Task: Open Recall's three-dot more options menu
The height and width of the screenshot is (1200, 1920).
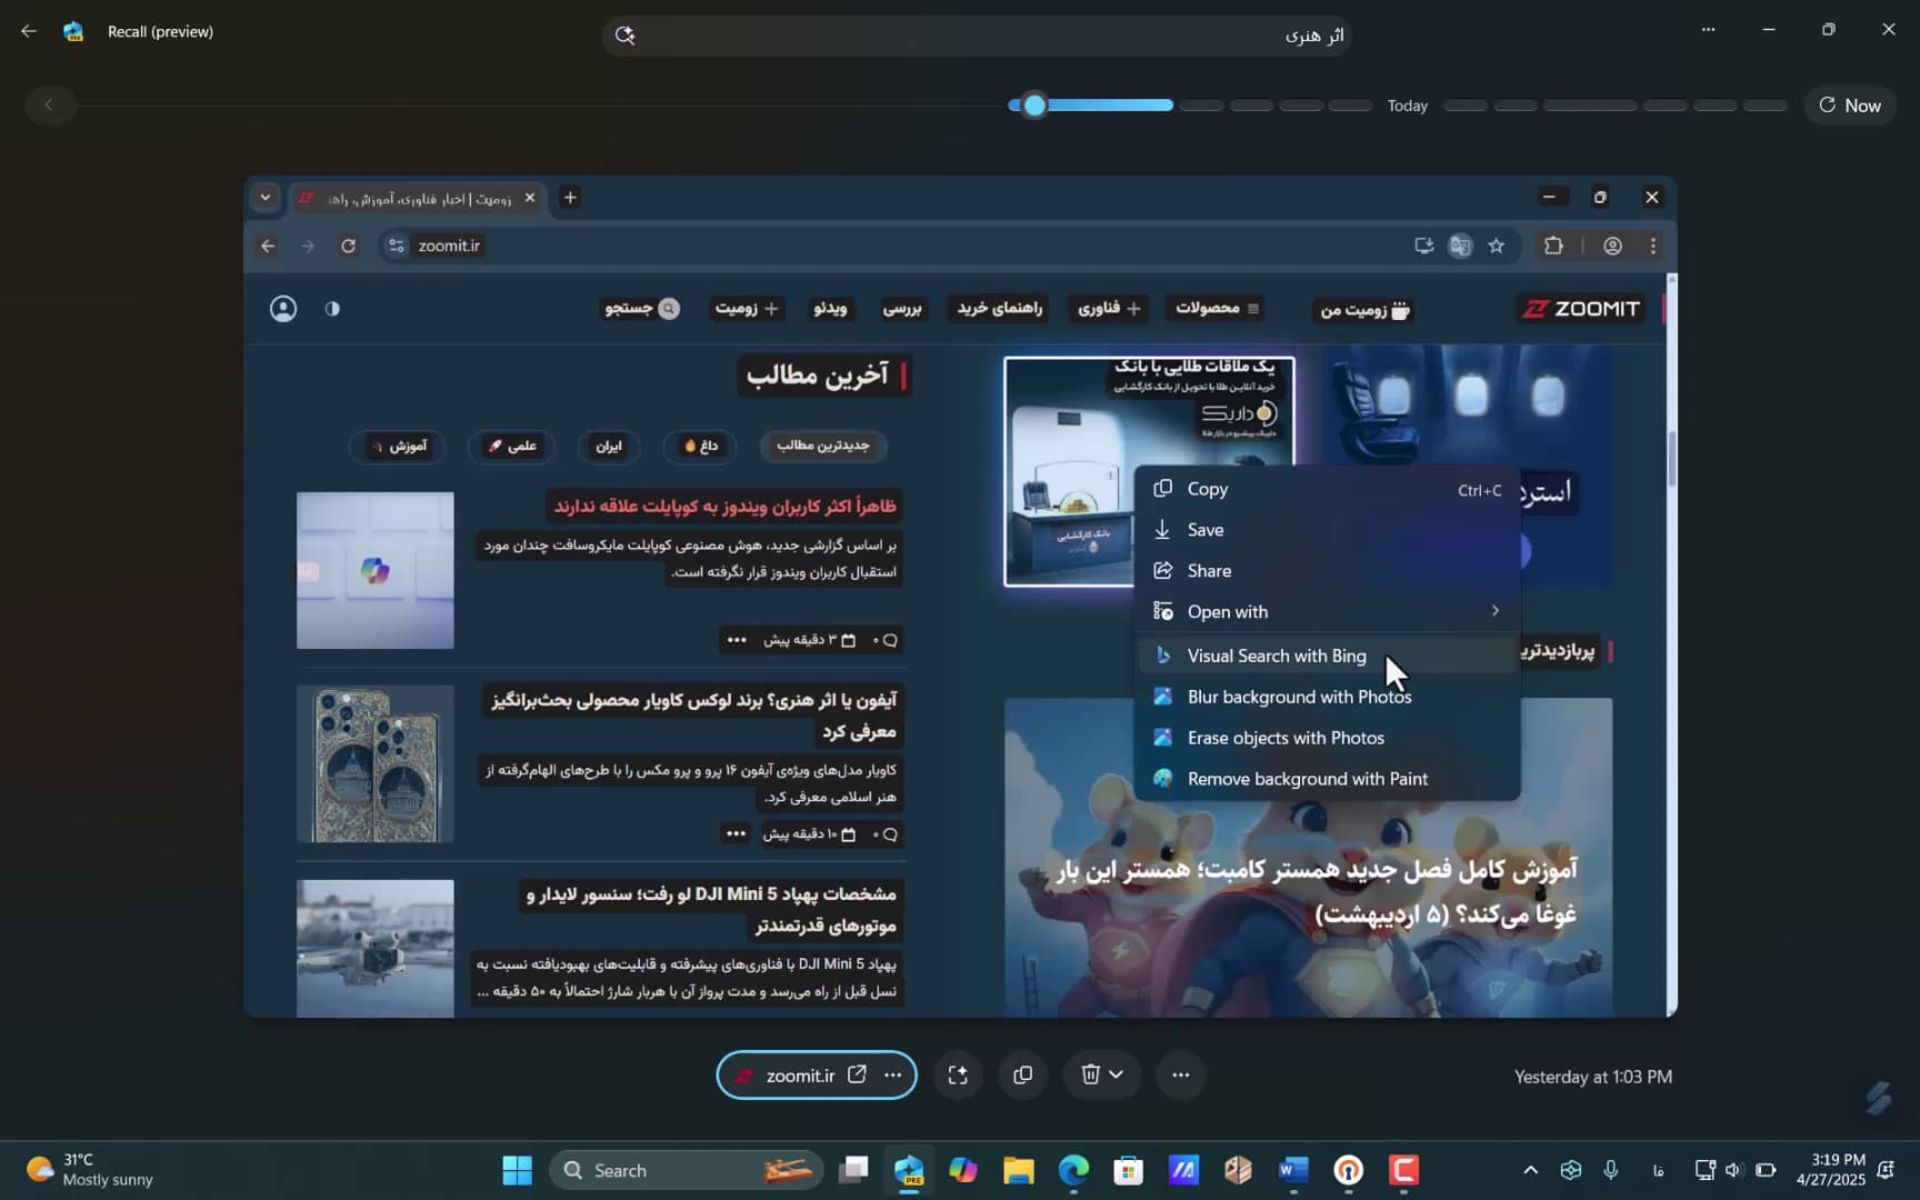Action: [1708, 30]
